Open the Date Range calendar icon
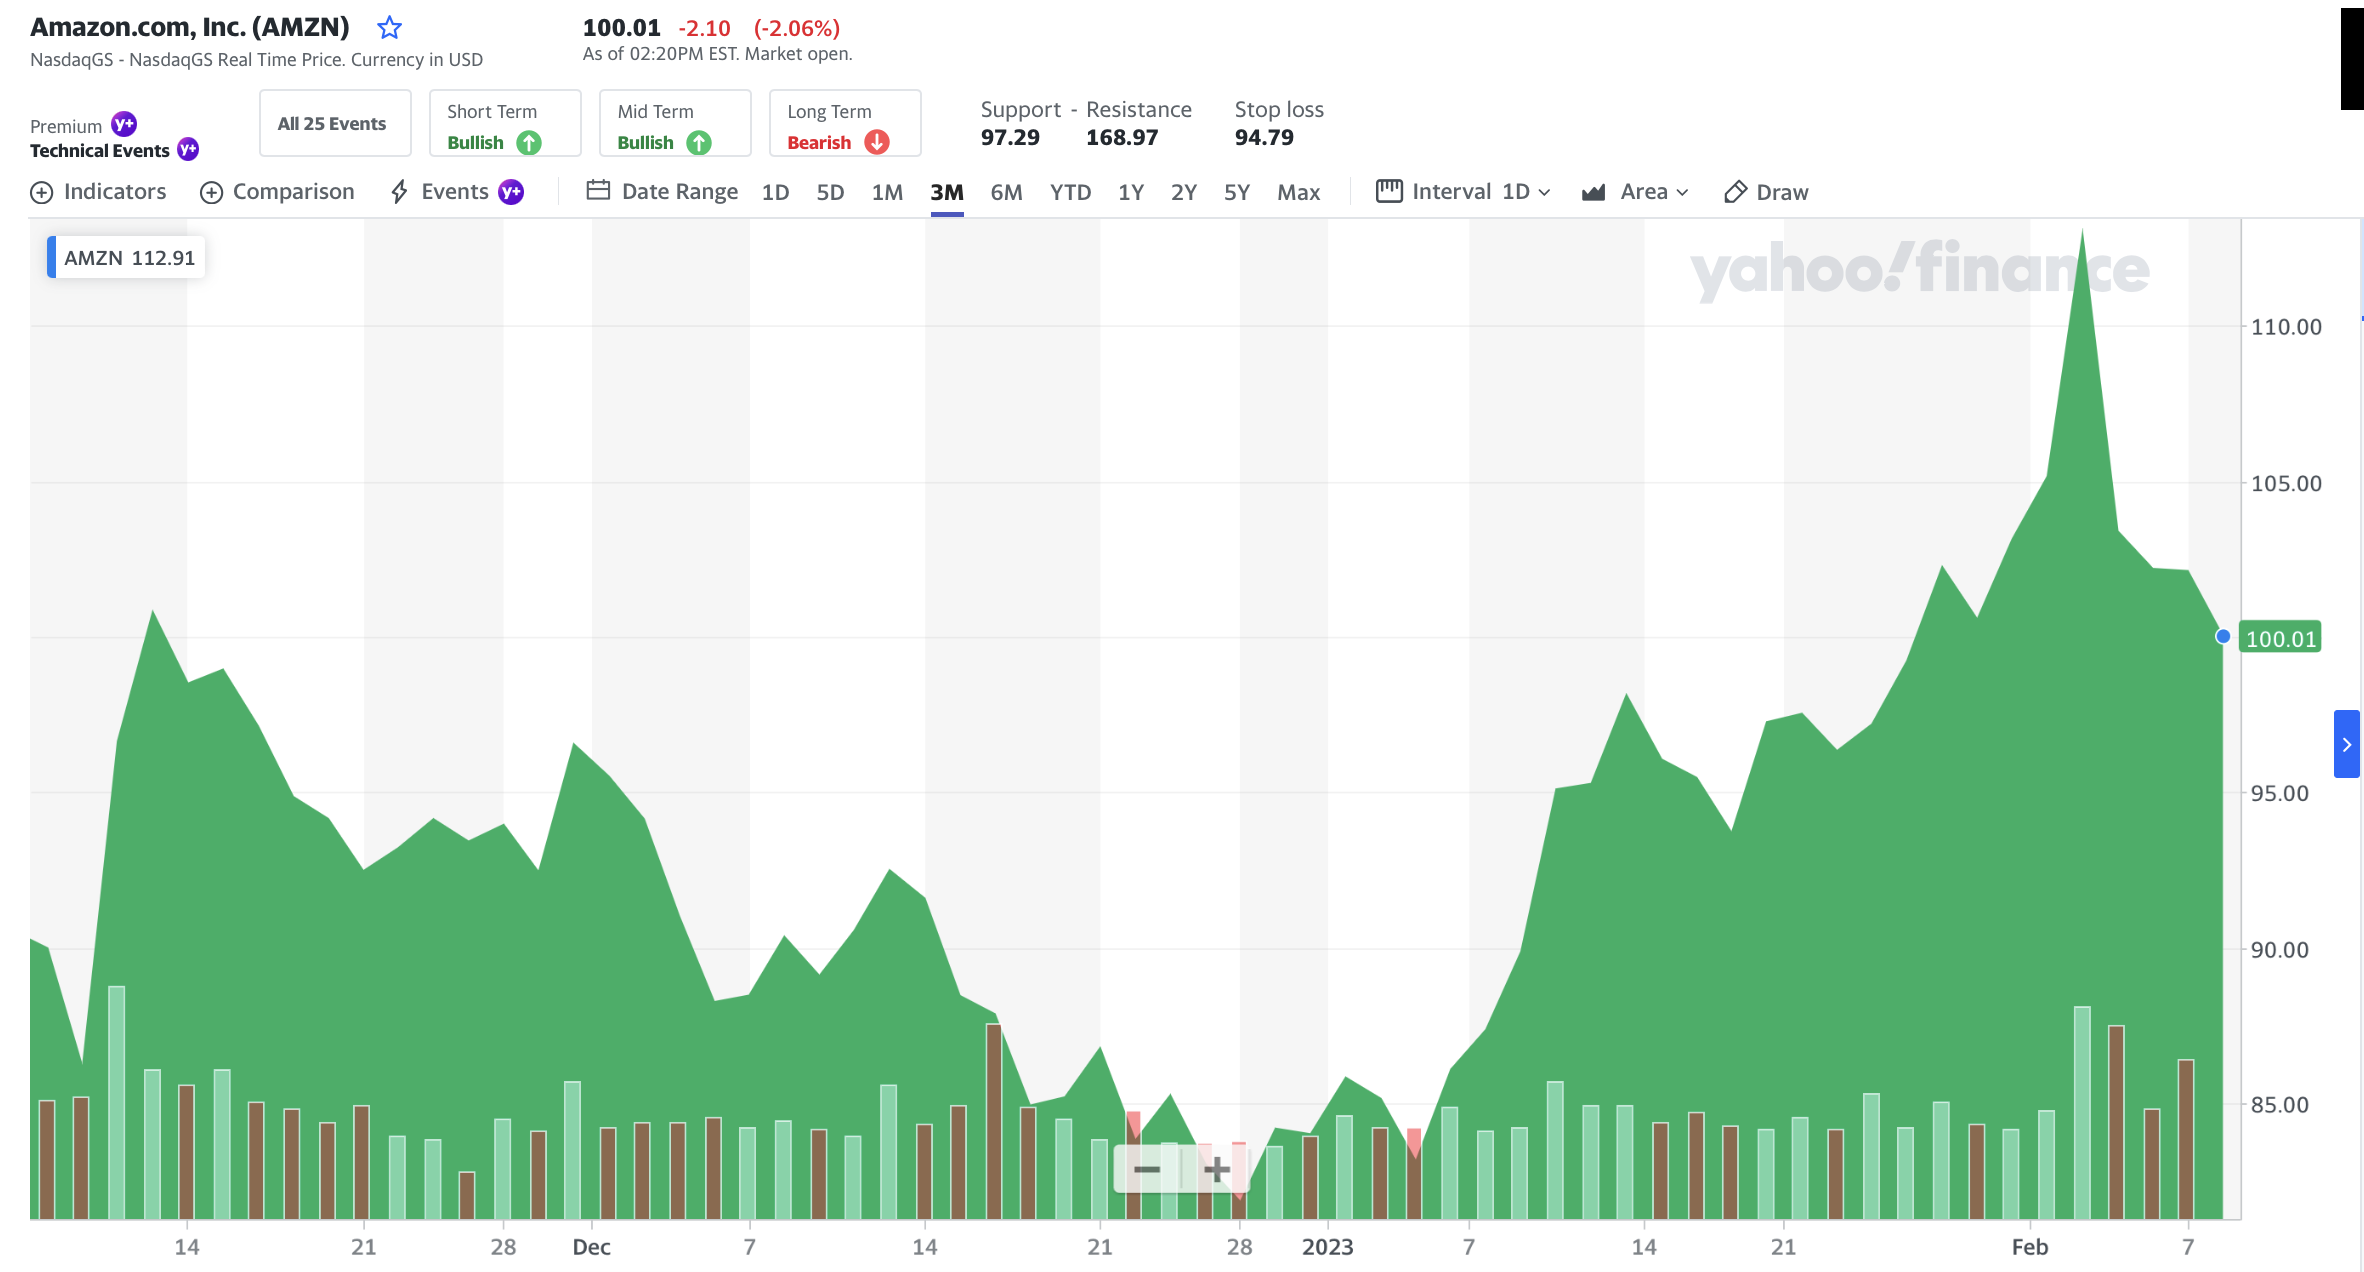 point(598,190)
